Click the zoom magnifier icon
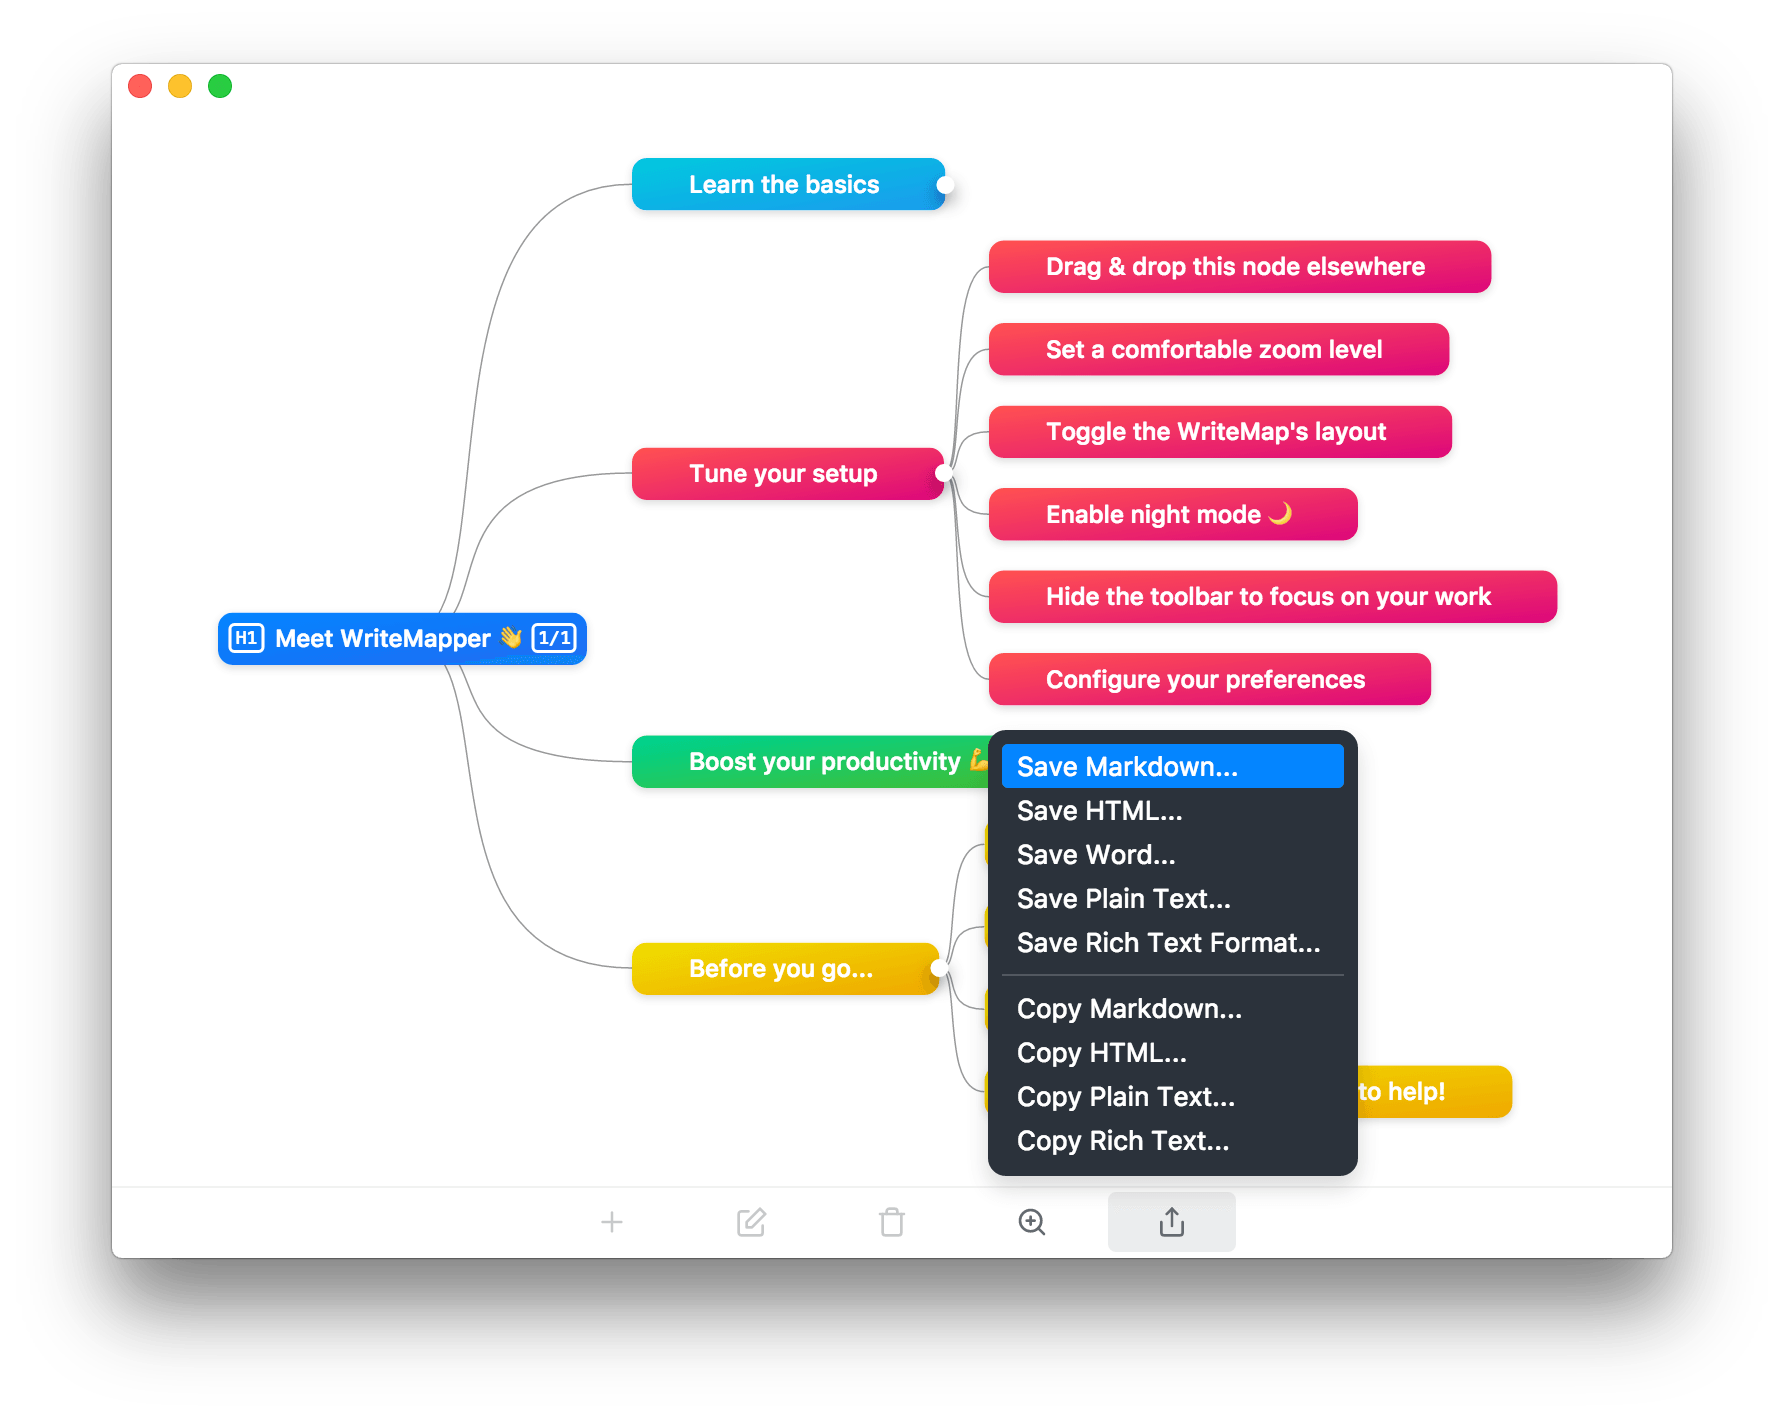 tap(1032, 1222)
